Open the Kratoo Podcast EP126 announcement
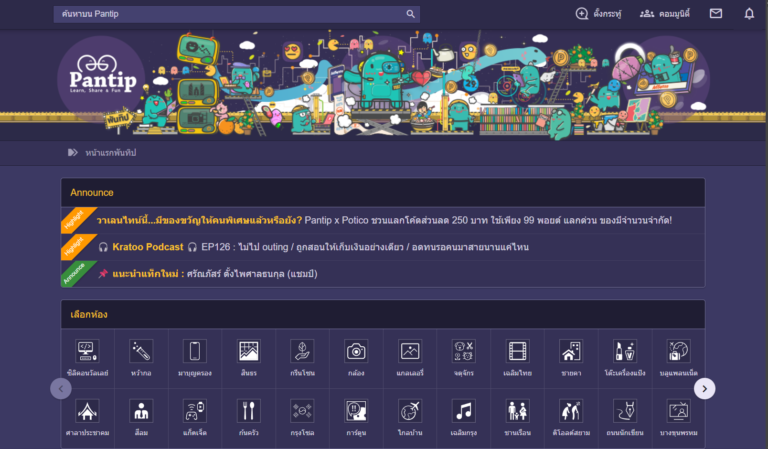The image size is (768, 449). (313, 247)
